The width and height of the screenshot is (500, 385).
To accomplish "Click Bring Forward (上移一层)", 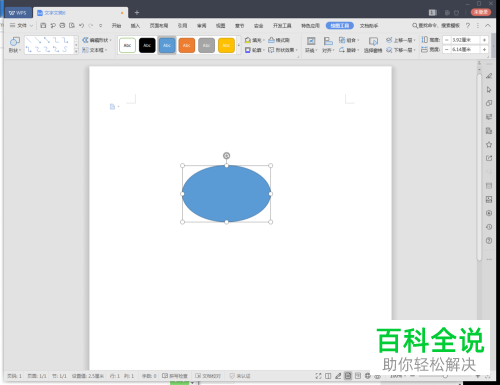I will point(401,40).
